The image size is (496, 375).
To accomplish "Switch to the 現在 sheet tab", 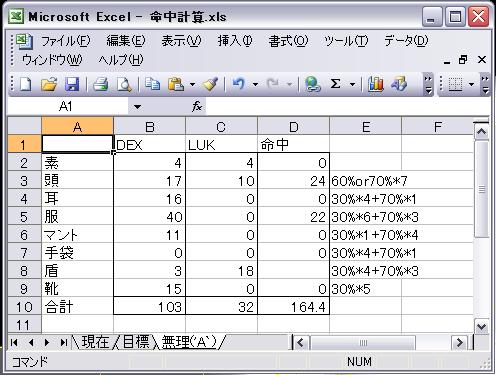I will 95,342.
